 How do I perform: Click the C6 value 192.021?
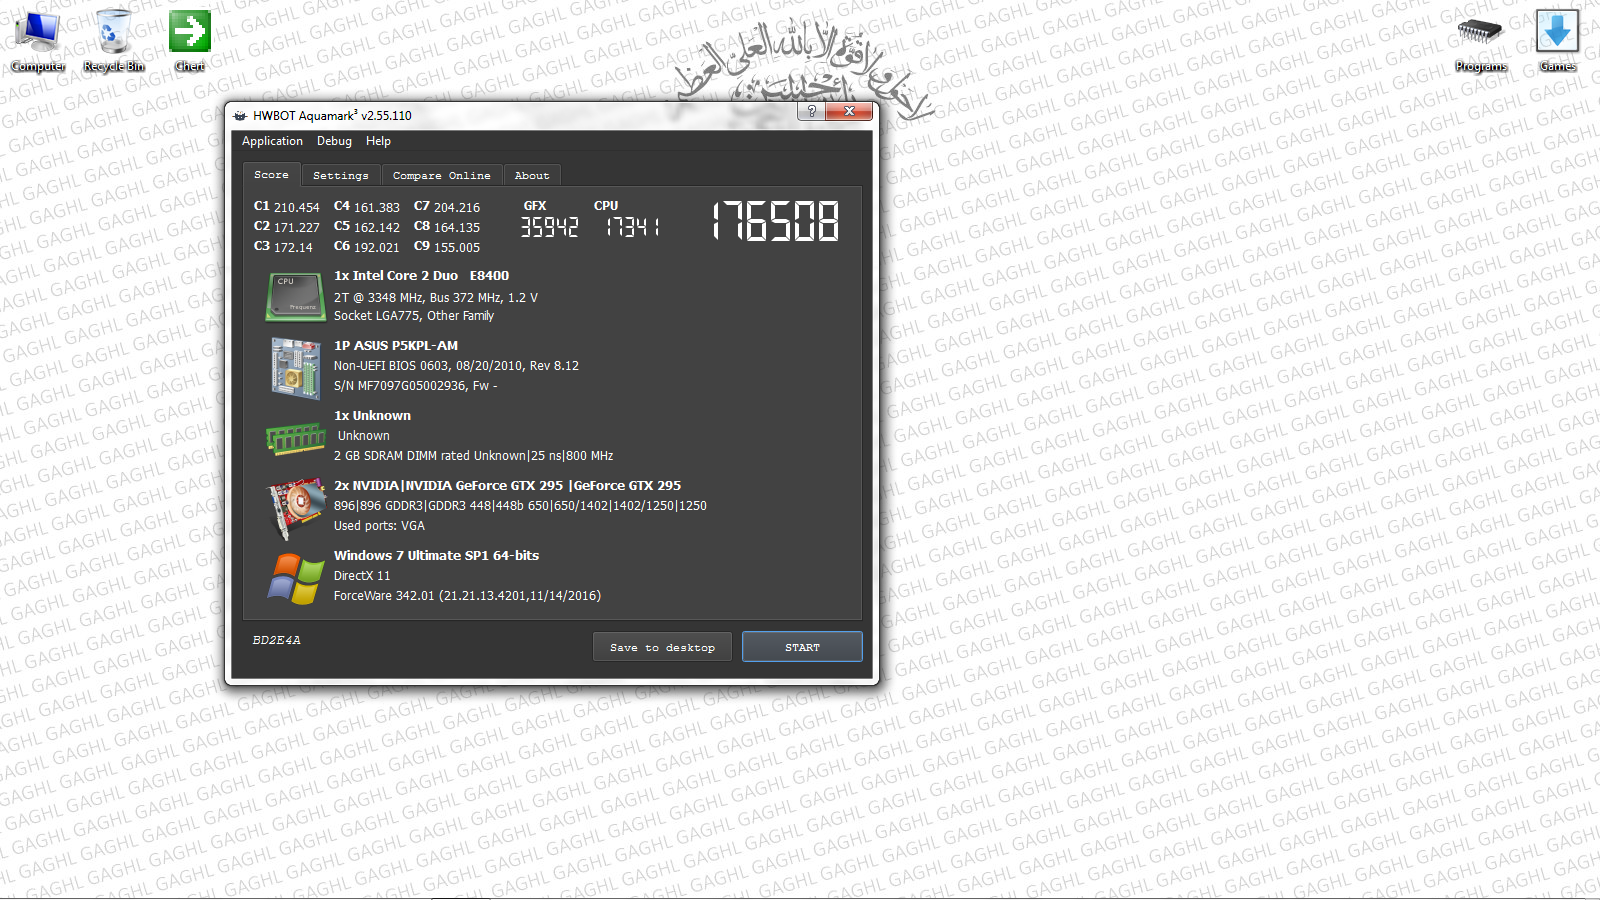pyautogui.click(x=377, y=247)
